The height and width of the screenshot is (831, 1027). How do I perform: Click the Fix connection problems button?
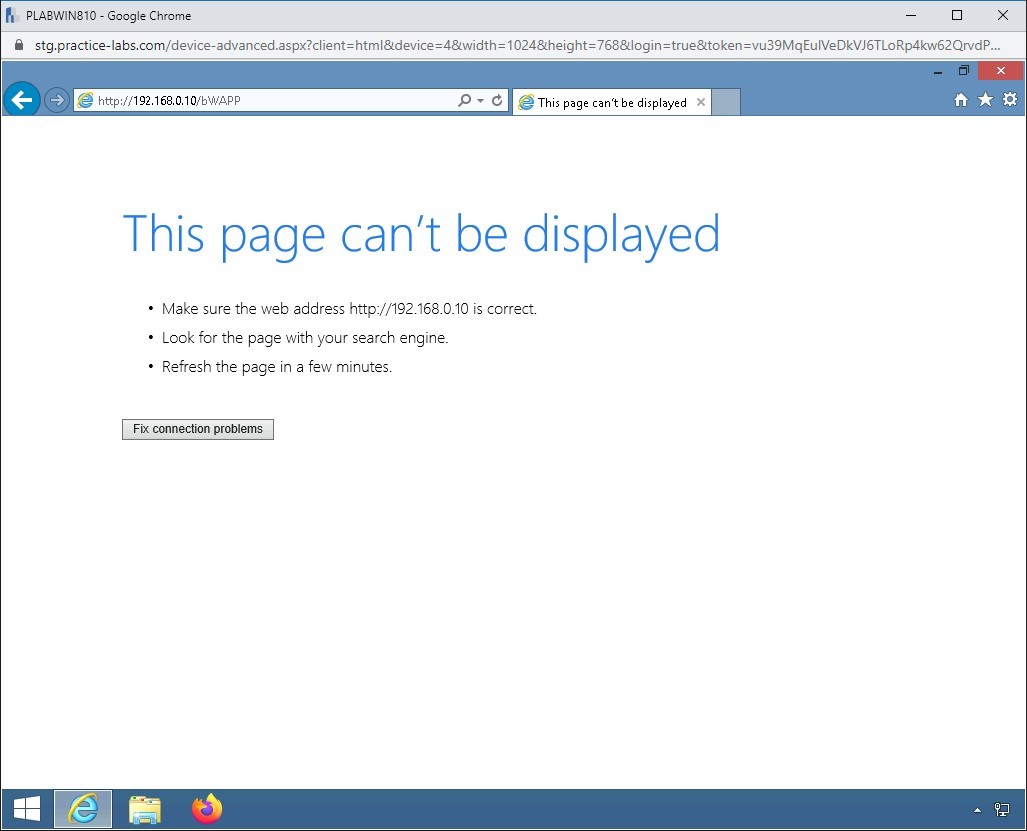click(197, 429)
